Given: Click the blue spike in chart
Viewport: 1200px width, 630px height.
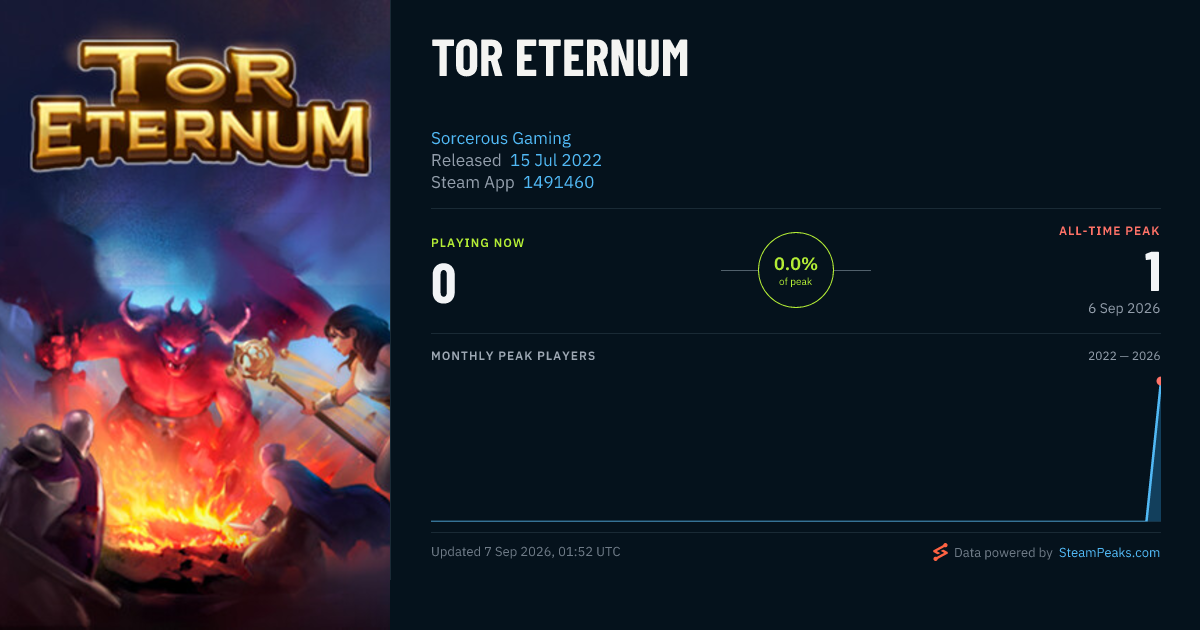Looking at the screenshot, I should click(x=1153, y=450).
